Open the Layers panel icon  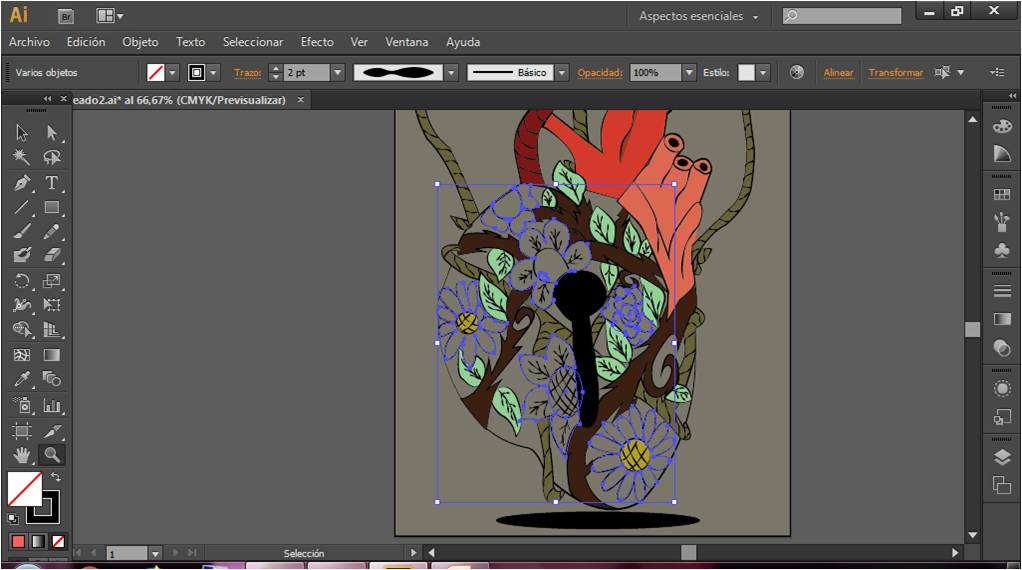point(1002,457)
